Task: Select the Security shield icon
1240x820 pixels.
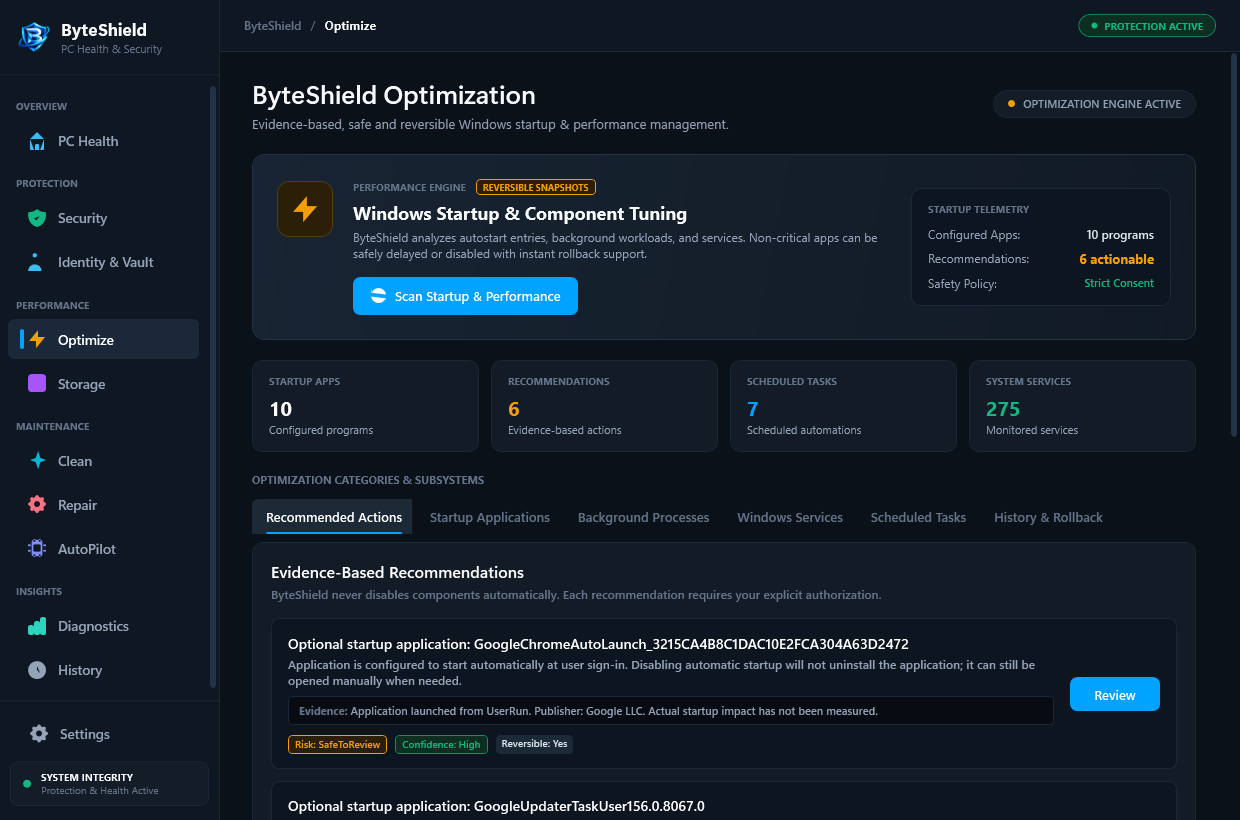Action: pyautogui.click(x=37, y=218)
